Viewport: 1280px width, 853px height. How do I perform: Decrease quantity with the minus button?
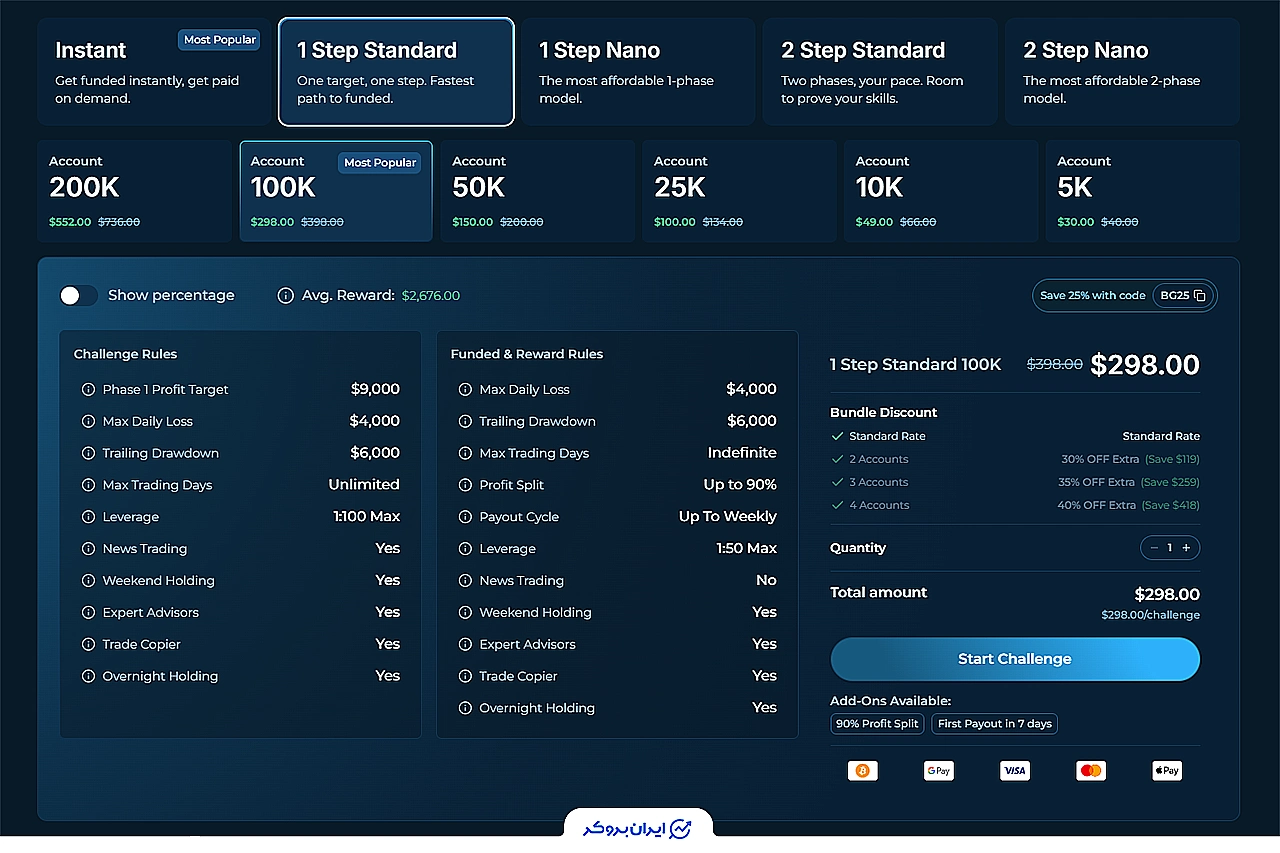[x=1154, y=548]
